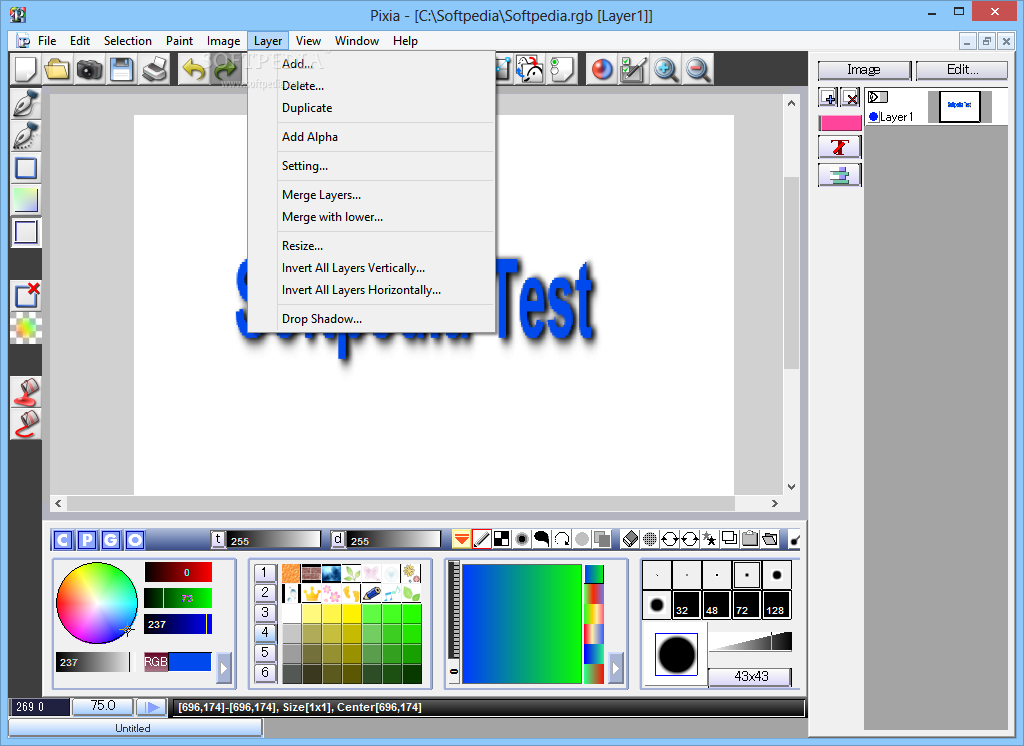Click the play arrow next to 75.0 zoom
This screenshot has height=746, width=1024.
(152, 707)
